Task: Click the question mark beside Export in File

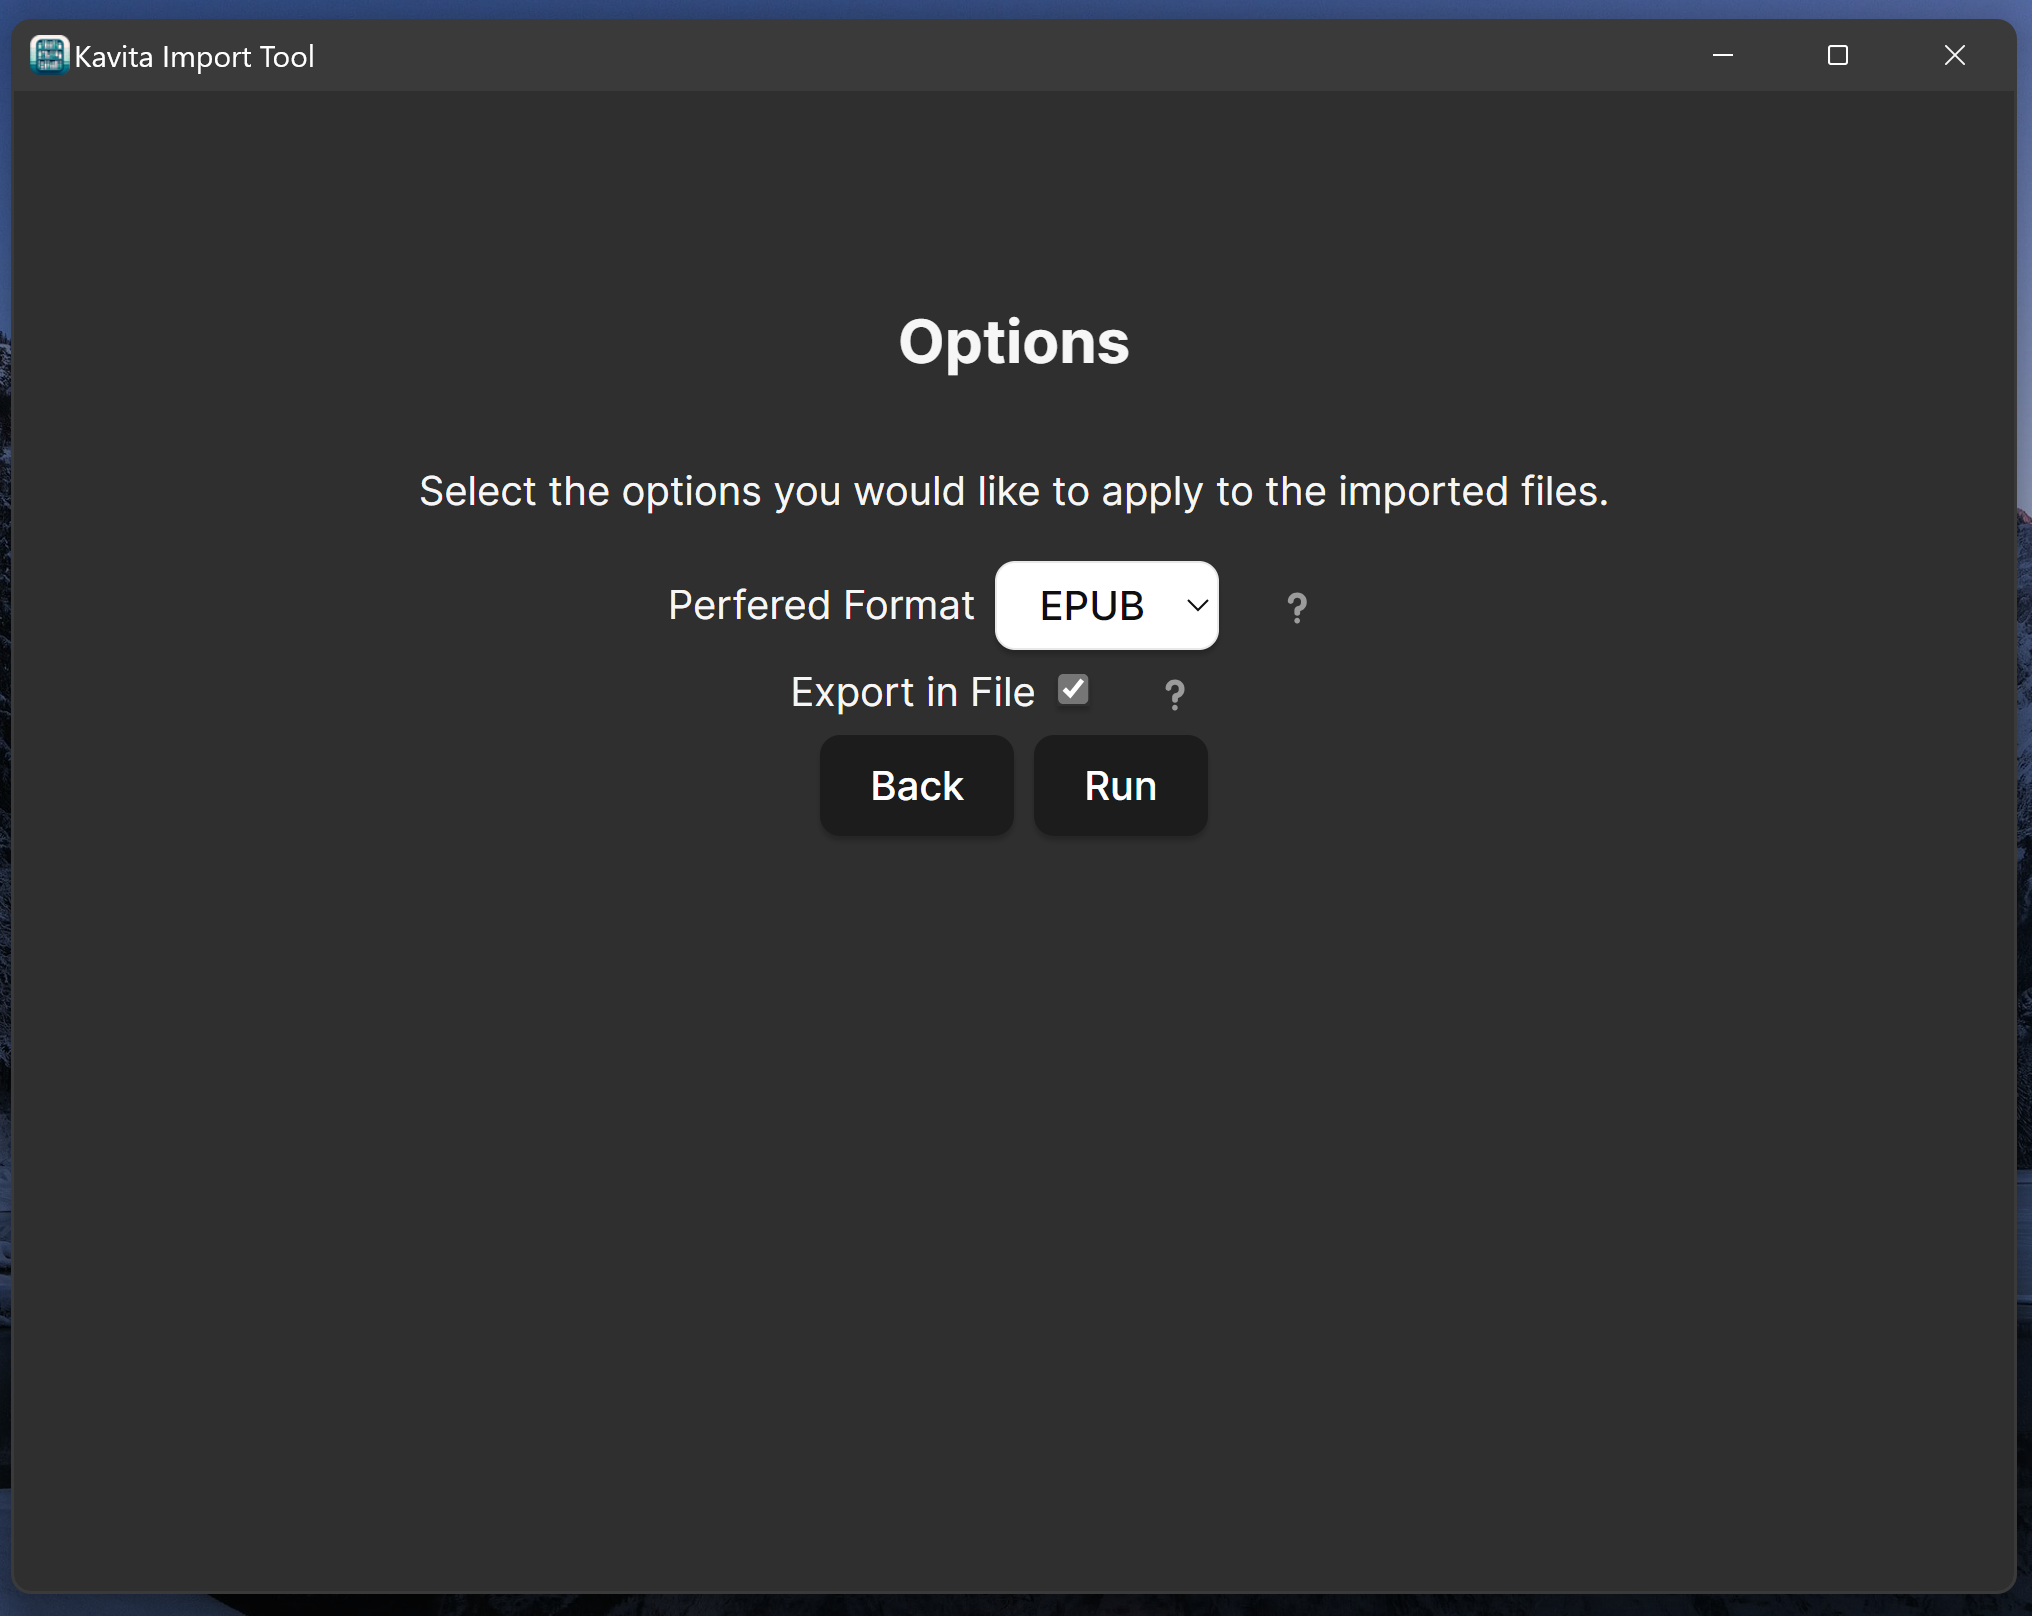Action: tap(1173, 693)
